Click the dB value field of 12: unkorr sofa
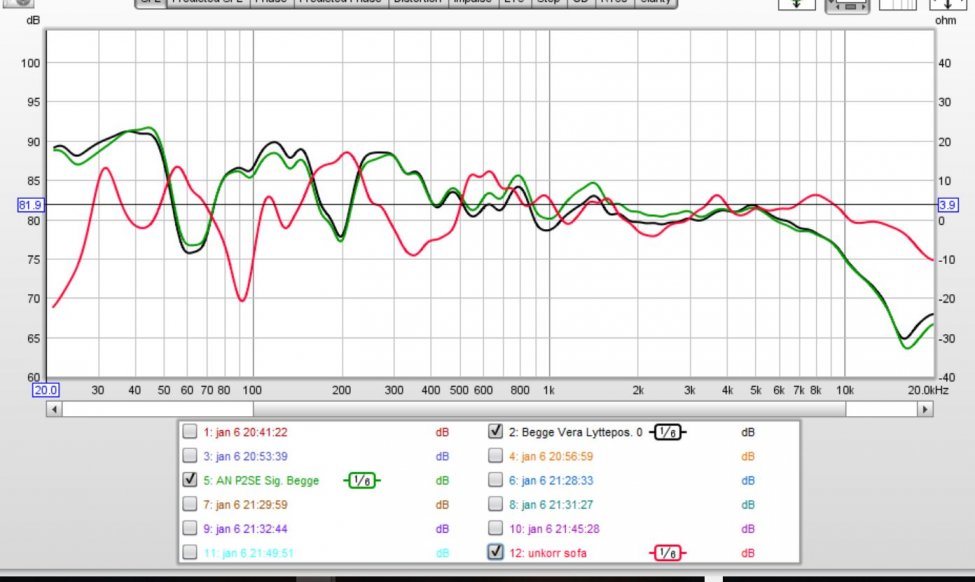This screenshot has height=582, width=975. pos(748,553)
